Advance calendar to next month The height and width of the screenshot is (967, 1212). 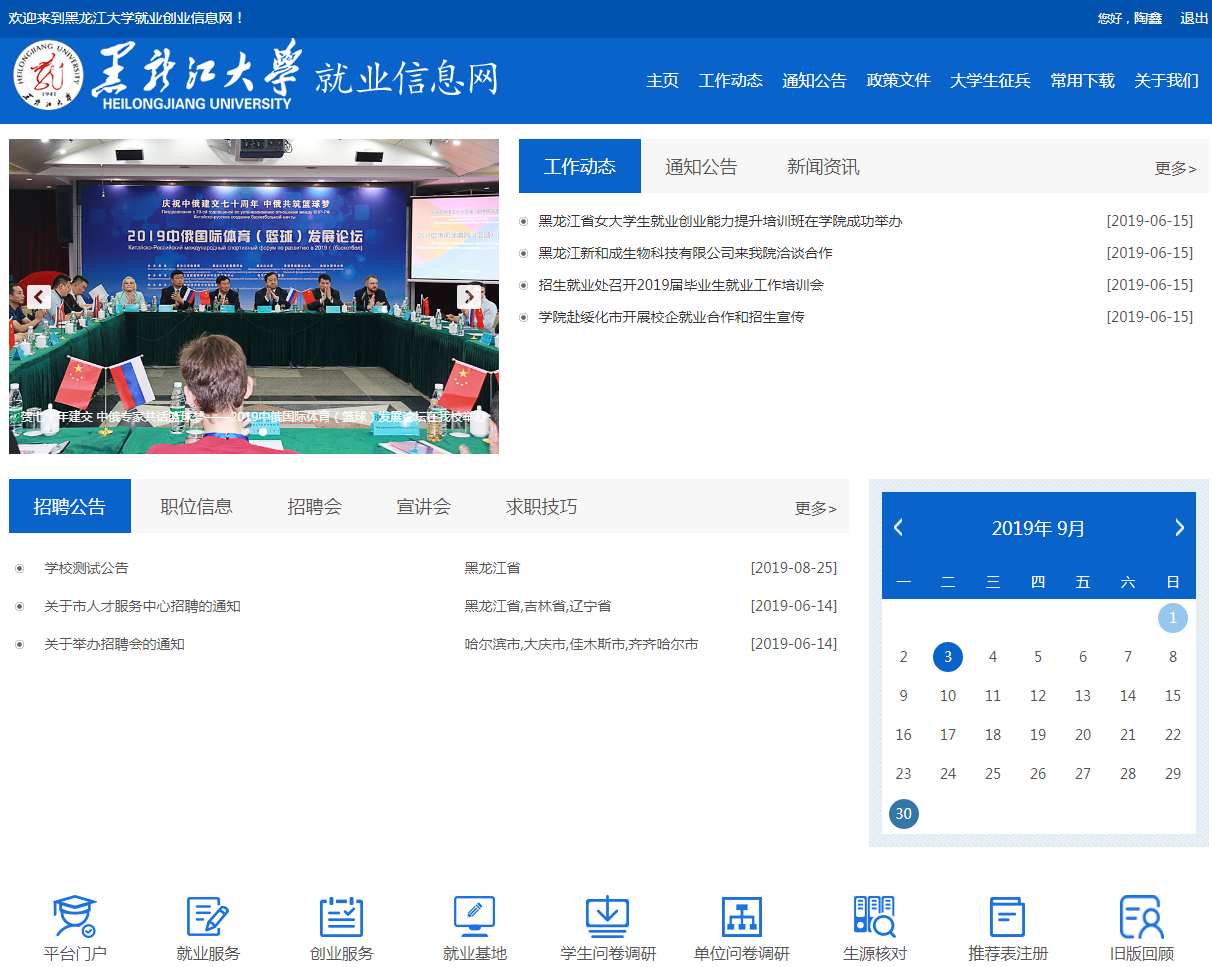coord(1179,528)
